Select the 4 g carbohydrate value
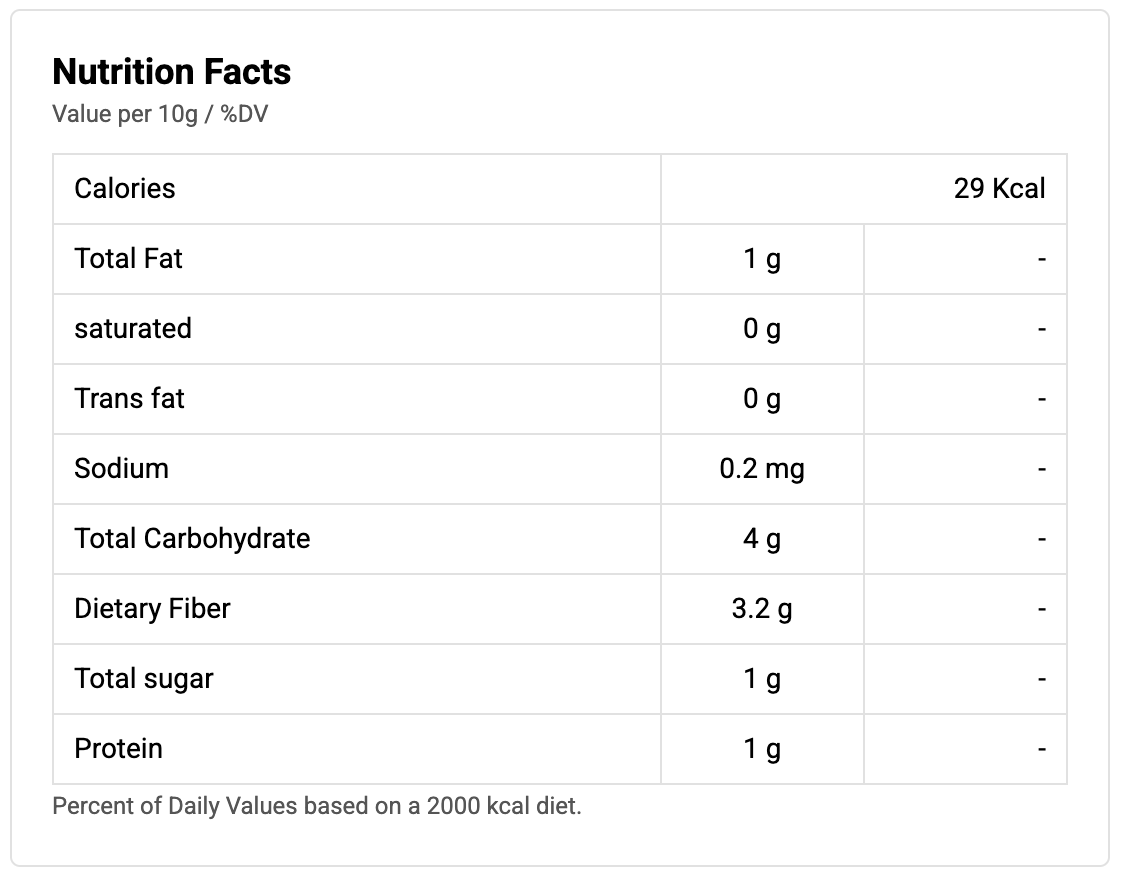This screenshot has height=876, width=1124. pos(762,539)
